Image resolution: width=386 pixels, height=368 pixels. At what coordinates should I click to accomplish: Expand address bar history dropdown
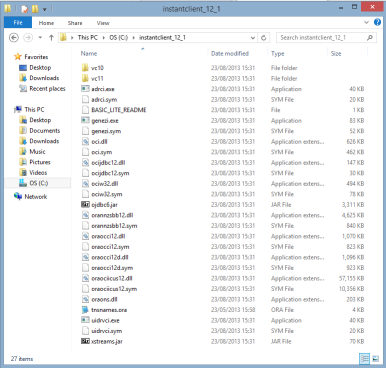click(253, 38)
